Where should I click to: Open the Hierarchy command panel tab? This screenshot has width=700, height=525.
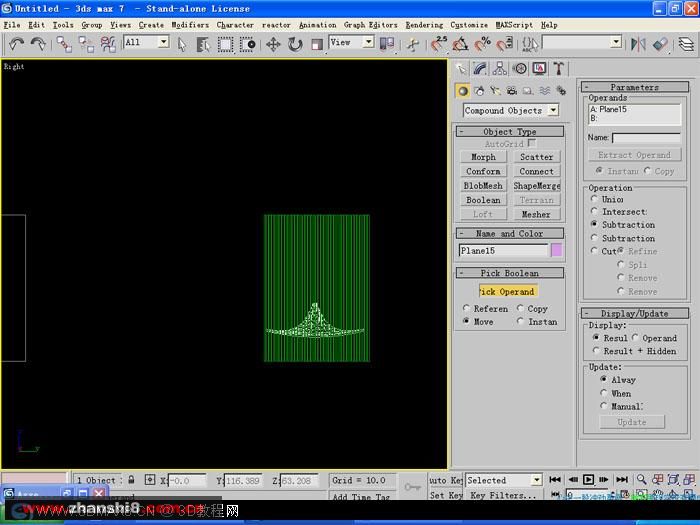click(500, 68)
